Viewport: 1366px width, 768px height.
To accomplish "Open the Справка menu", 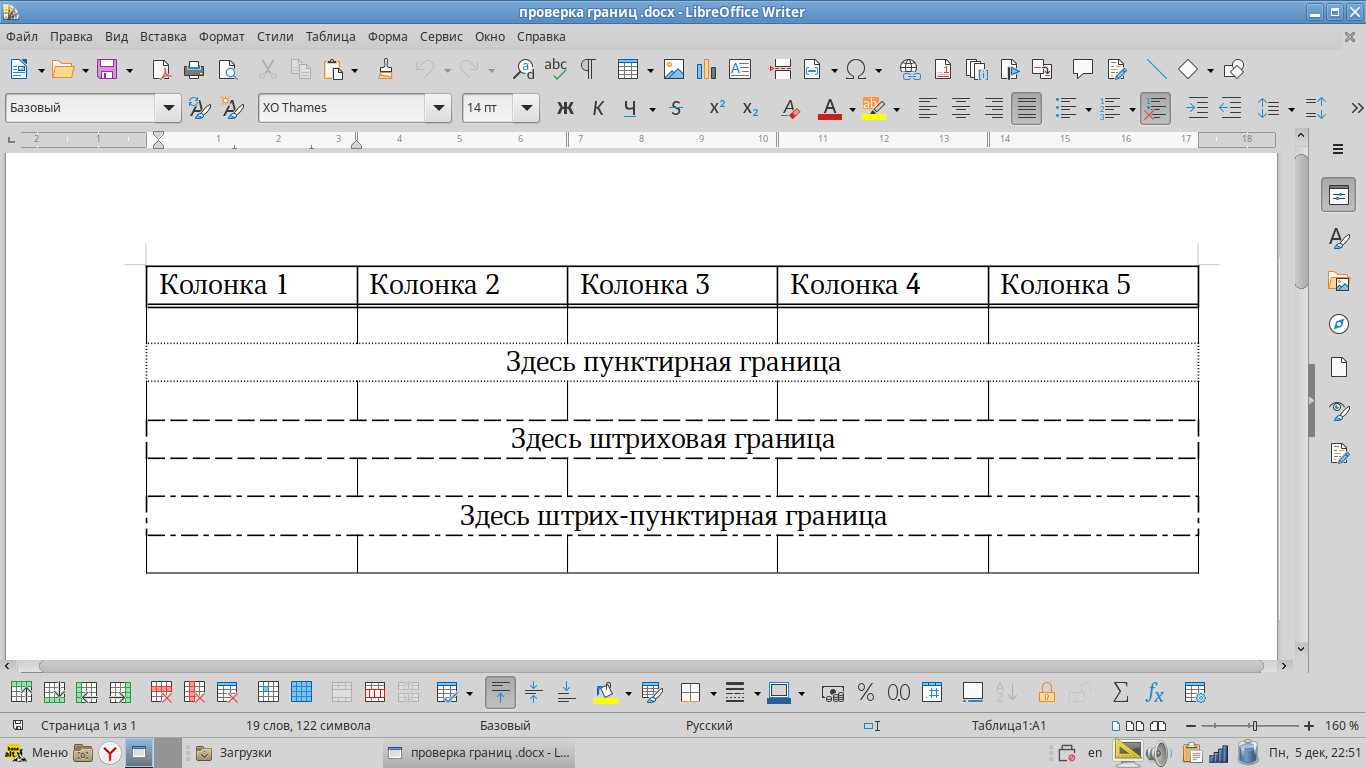I will point(541,36).
